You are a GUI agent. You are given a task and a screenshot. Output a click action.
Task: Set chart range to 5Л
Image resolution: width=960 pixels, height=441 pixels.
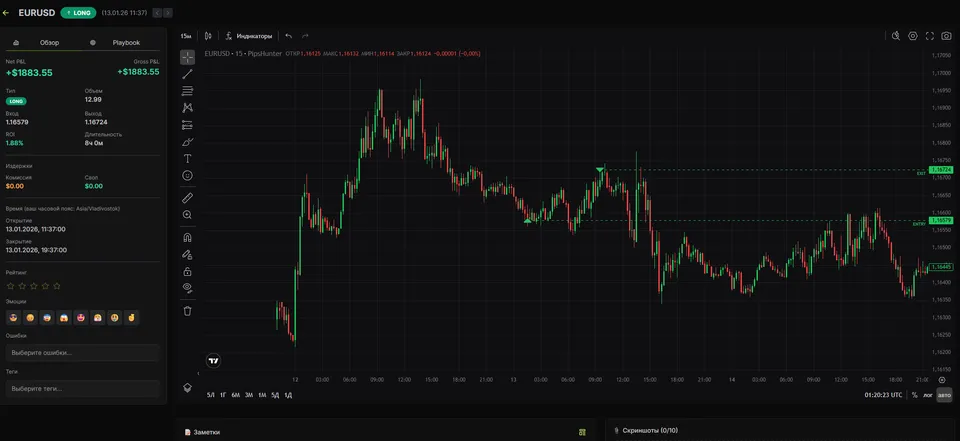[x=211, y=396]
